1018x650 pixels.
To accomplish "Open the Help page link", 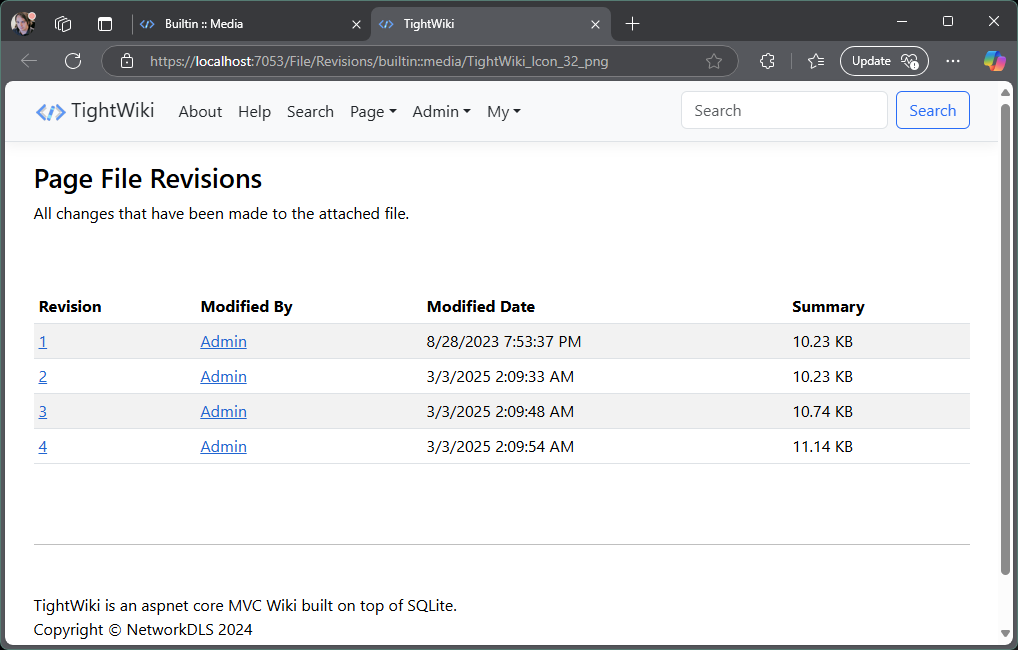I will [x=254, y=112].
